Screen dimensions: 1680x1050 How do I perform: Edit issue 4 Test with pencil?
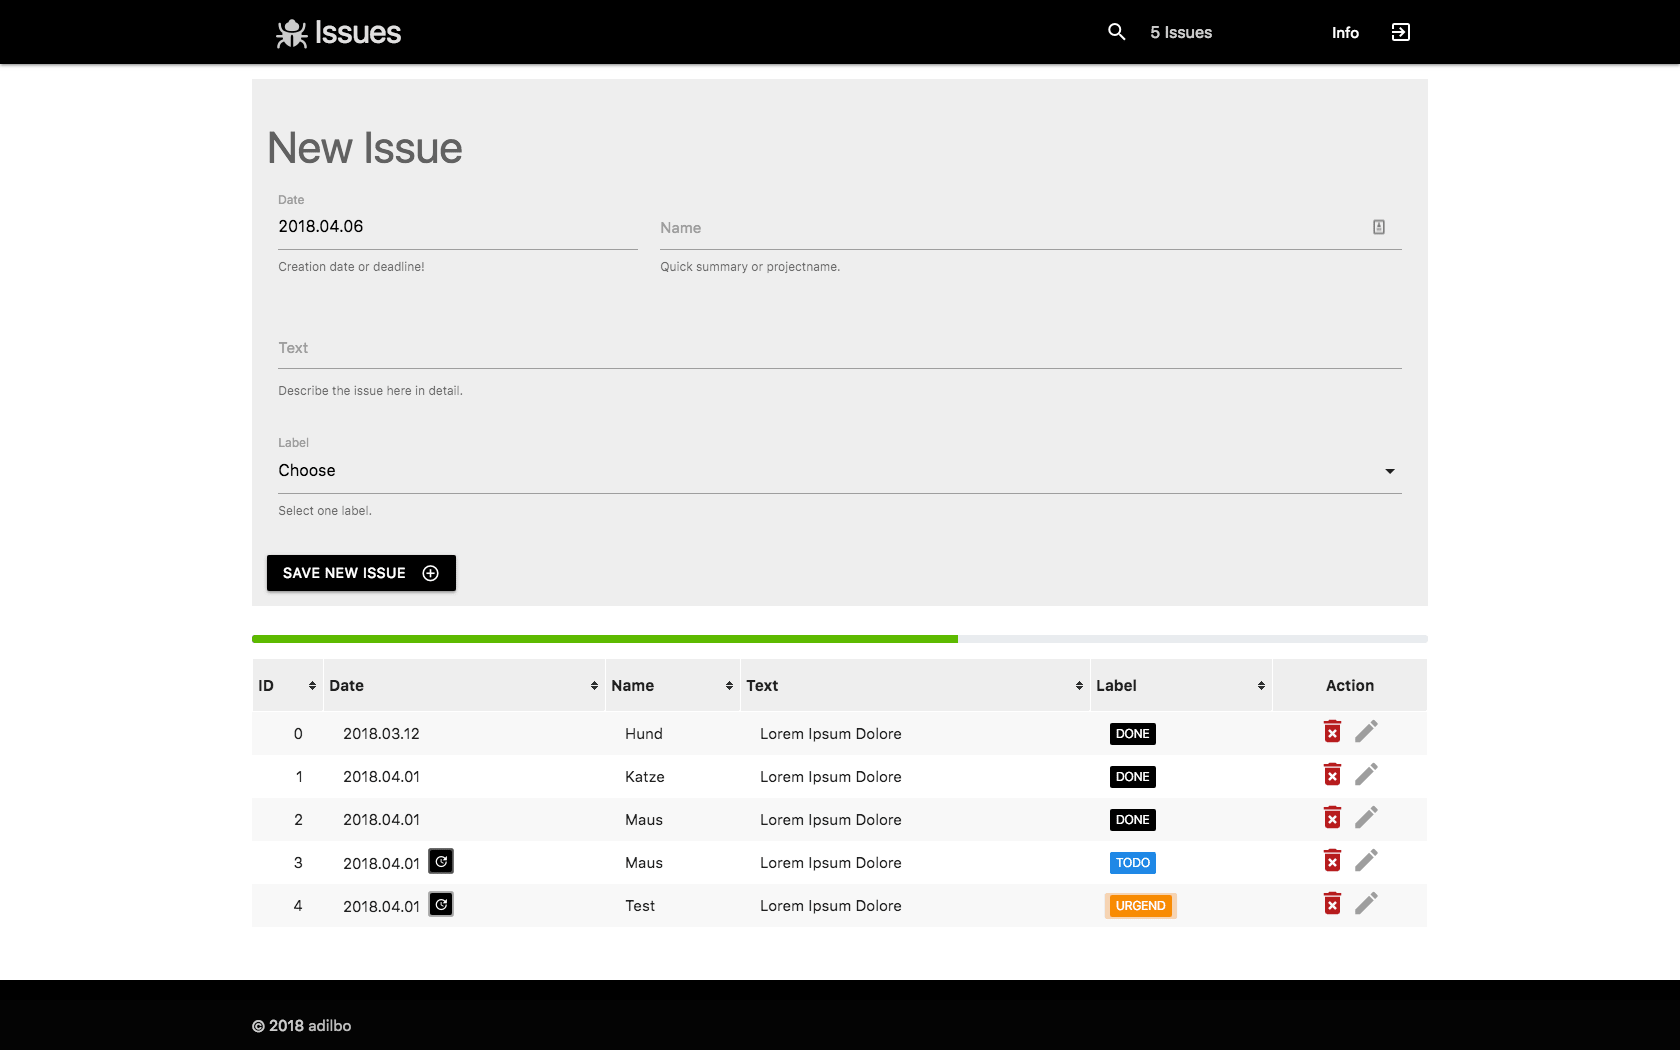(1366, 904)
